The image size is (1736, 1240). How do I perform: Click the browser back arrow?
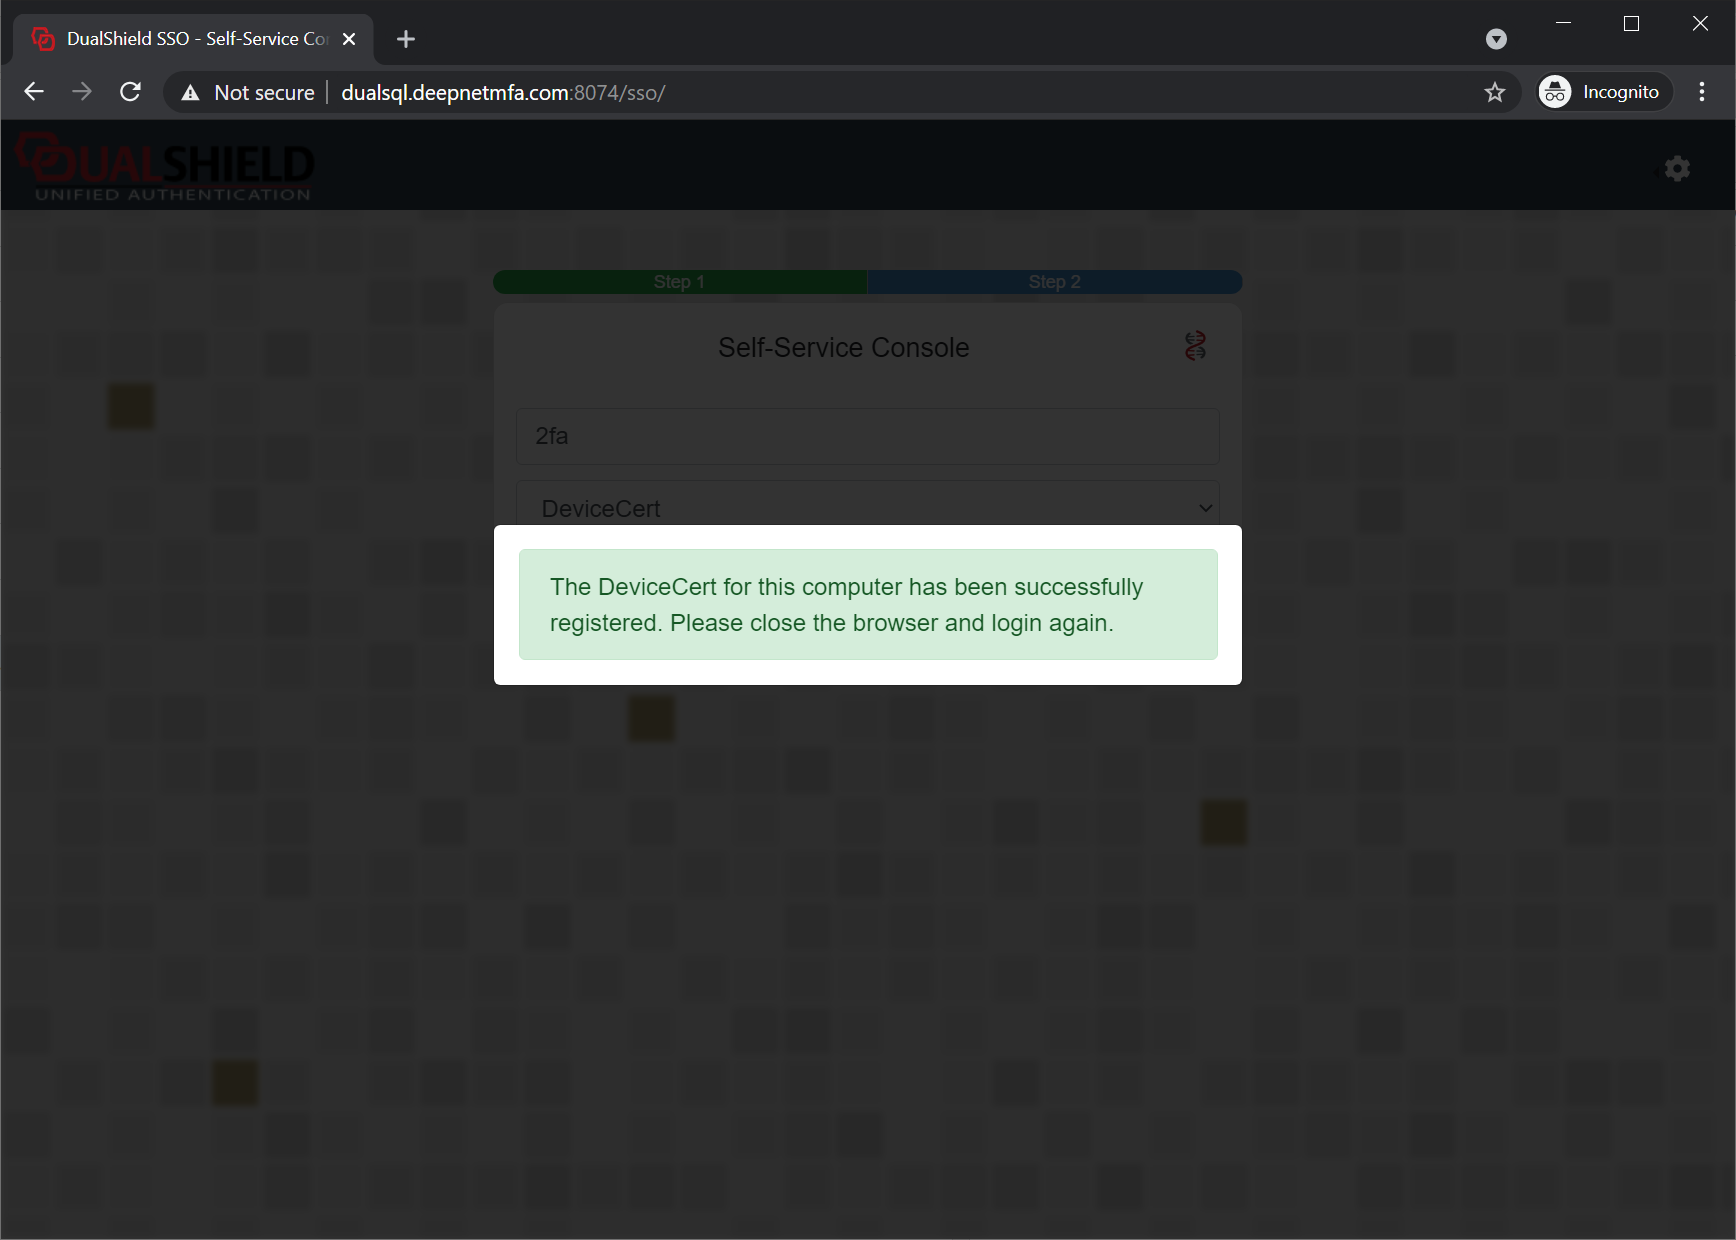[x=34, y=93]
